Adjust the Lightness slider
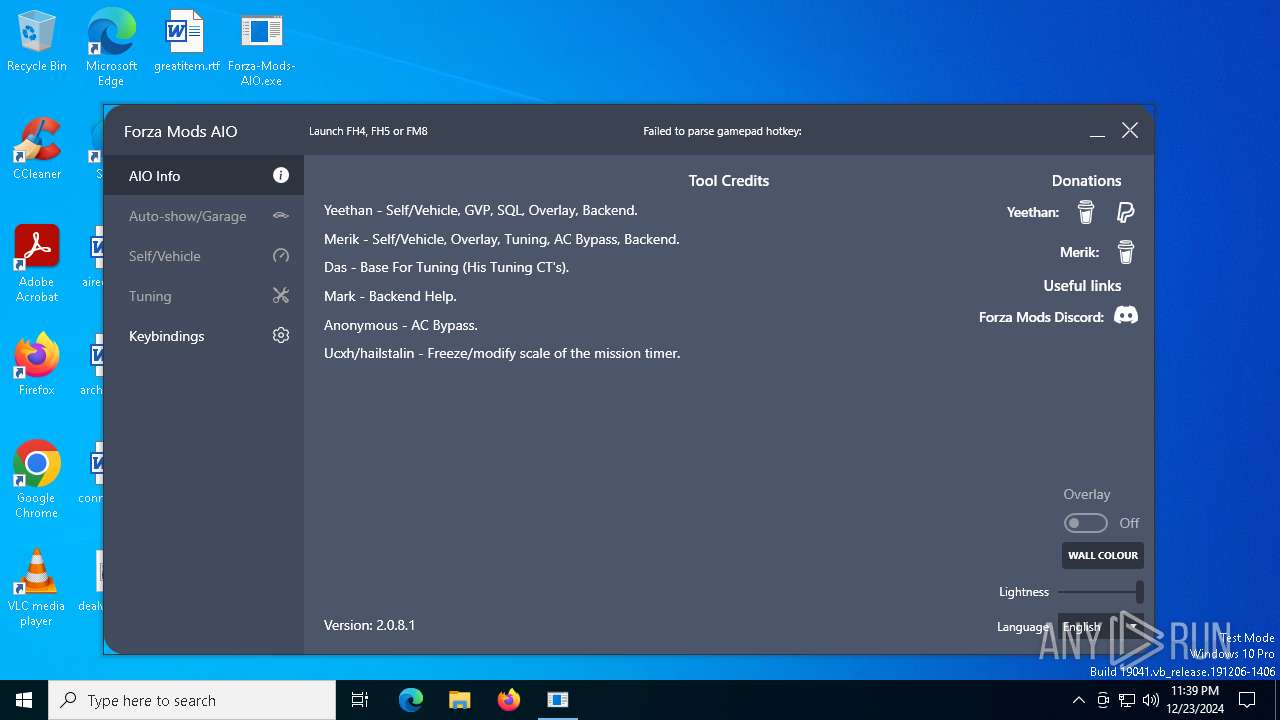 point(1101,592)
